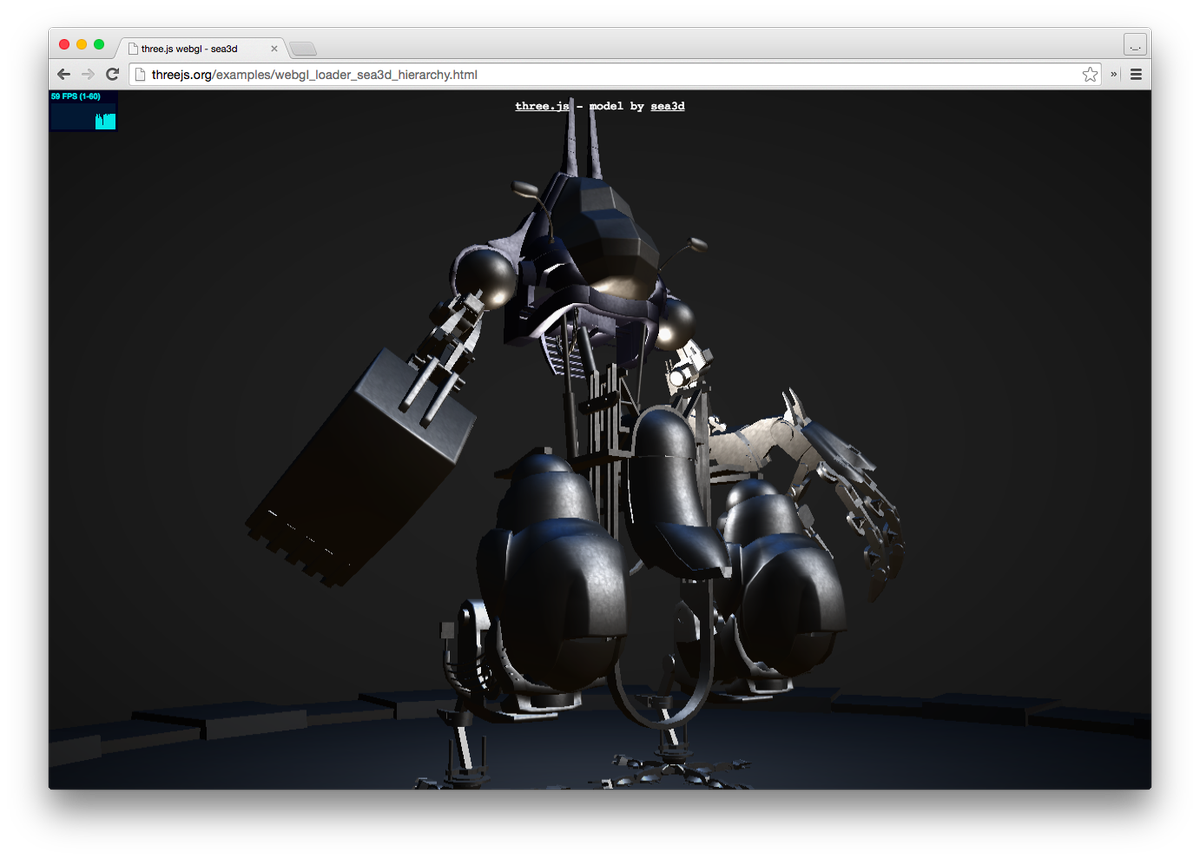
Task: Expand the toolbar overflow chevron
Action: click(x=1112, y=73)
